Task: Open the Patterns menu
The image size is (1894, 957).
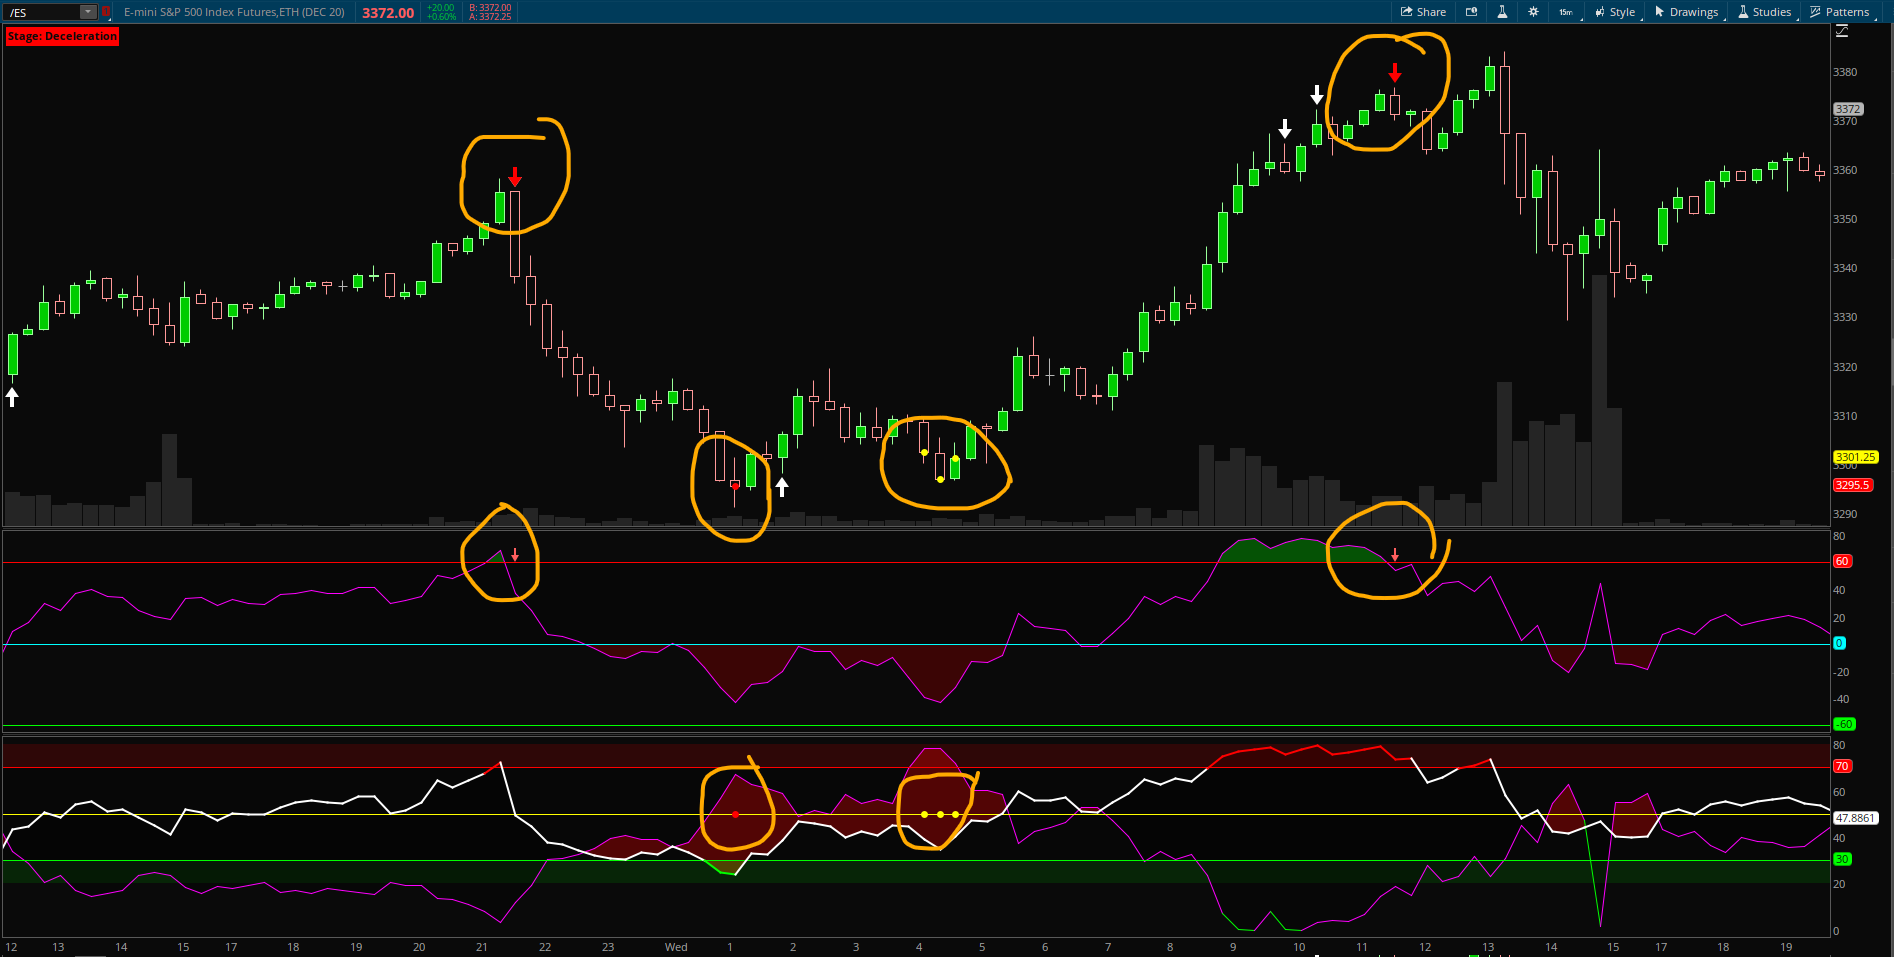Action: (x=1840, y=12)
